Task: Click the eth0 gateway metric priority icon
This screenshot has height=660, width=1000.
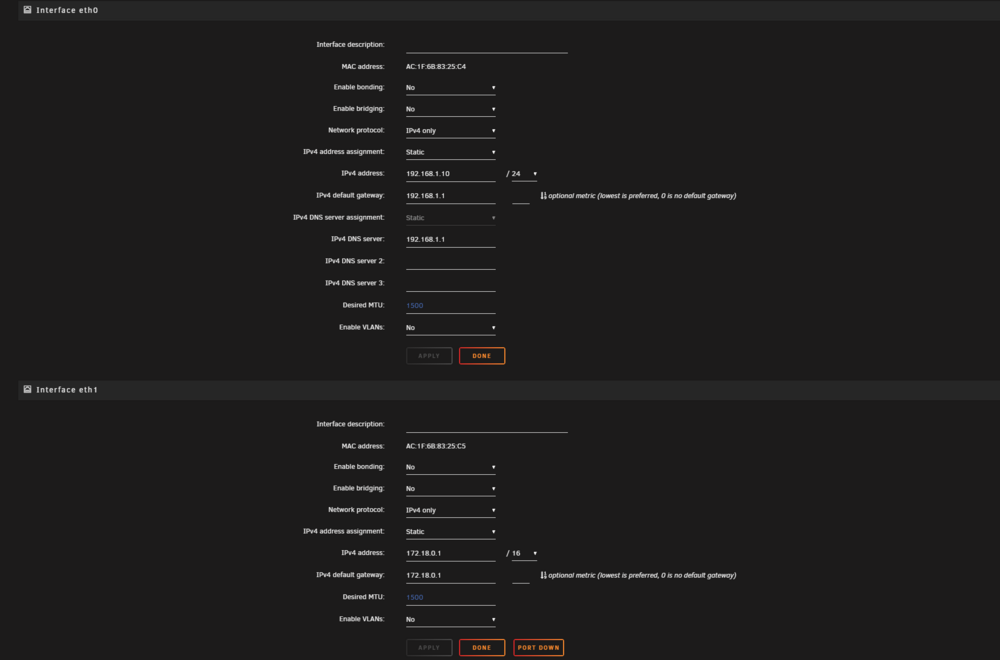Action: 543,196
